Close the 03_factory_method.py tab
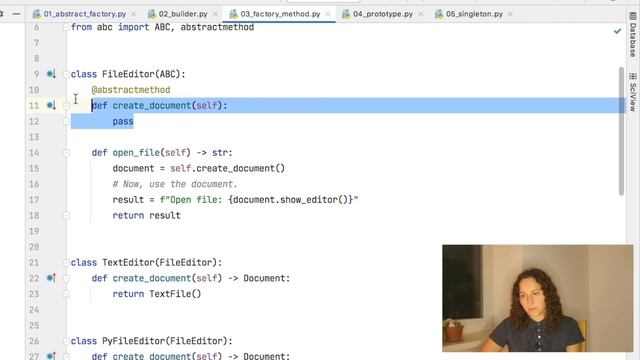640x360 pixels. coord(328,14)
